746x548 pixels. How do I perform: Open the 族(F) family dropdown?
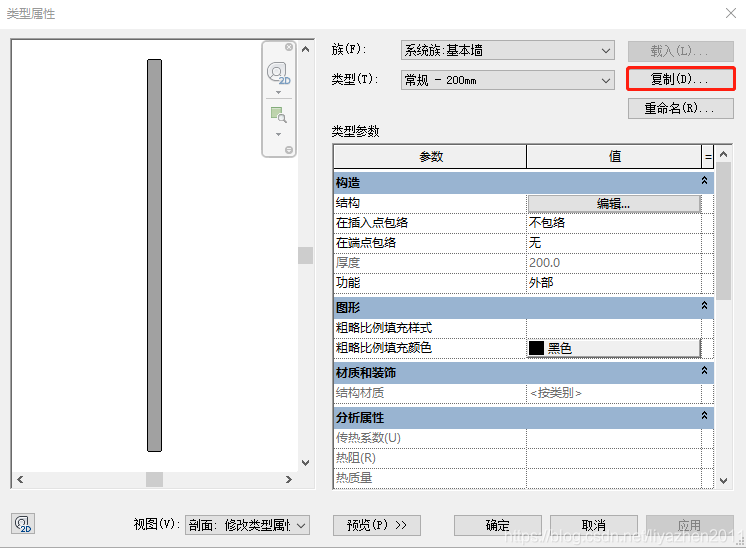click(508, 50)
